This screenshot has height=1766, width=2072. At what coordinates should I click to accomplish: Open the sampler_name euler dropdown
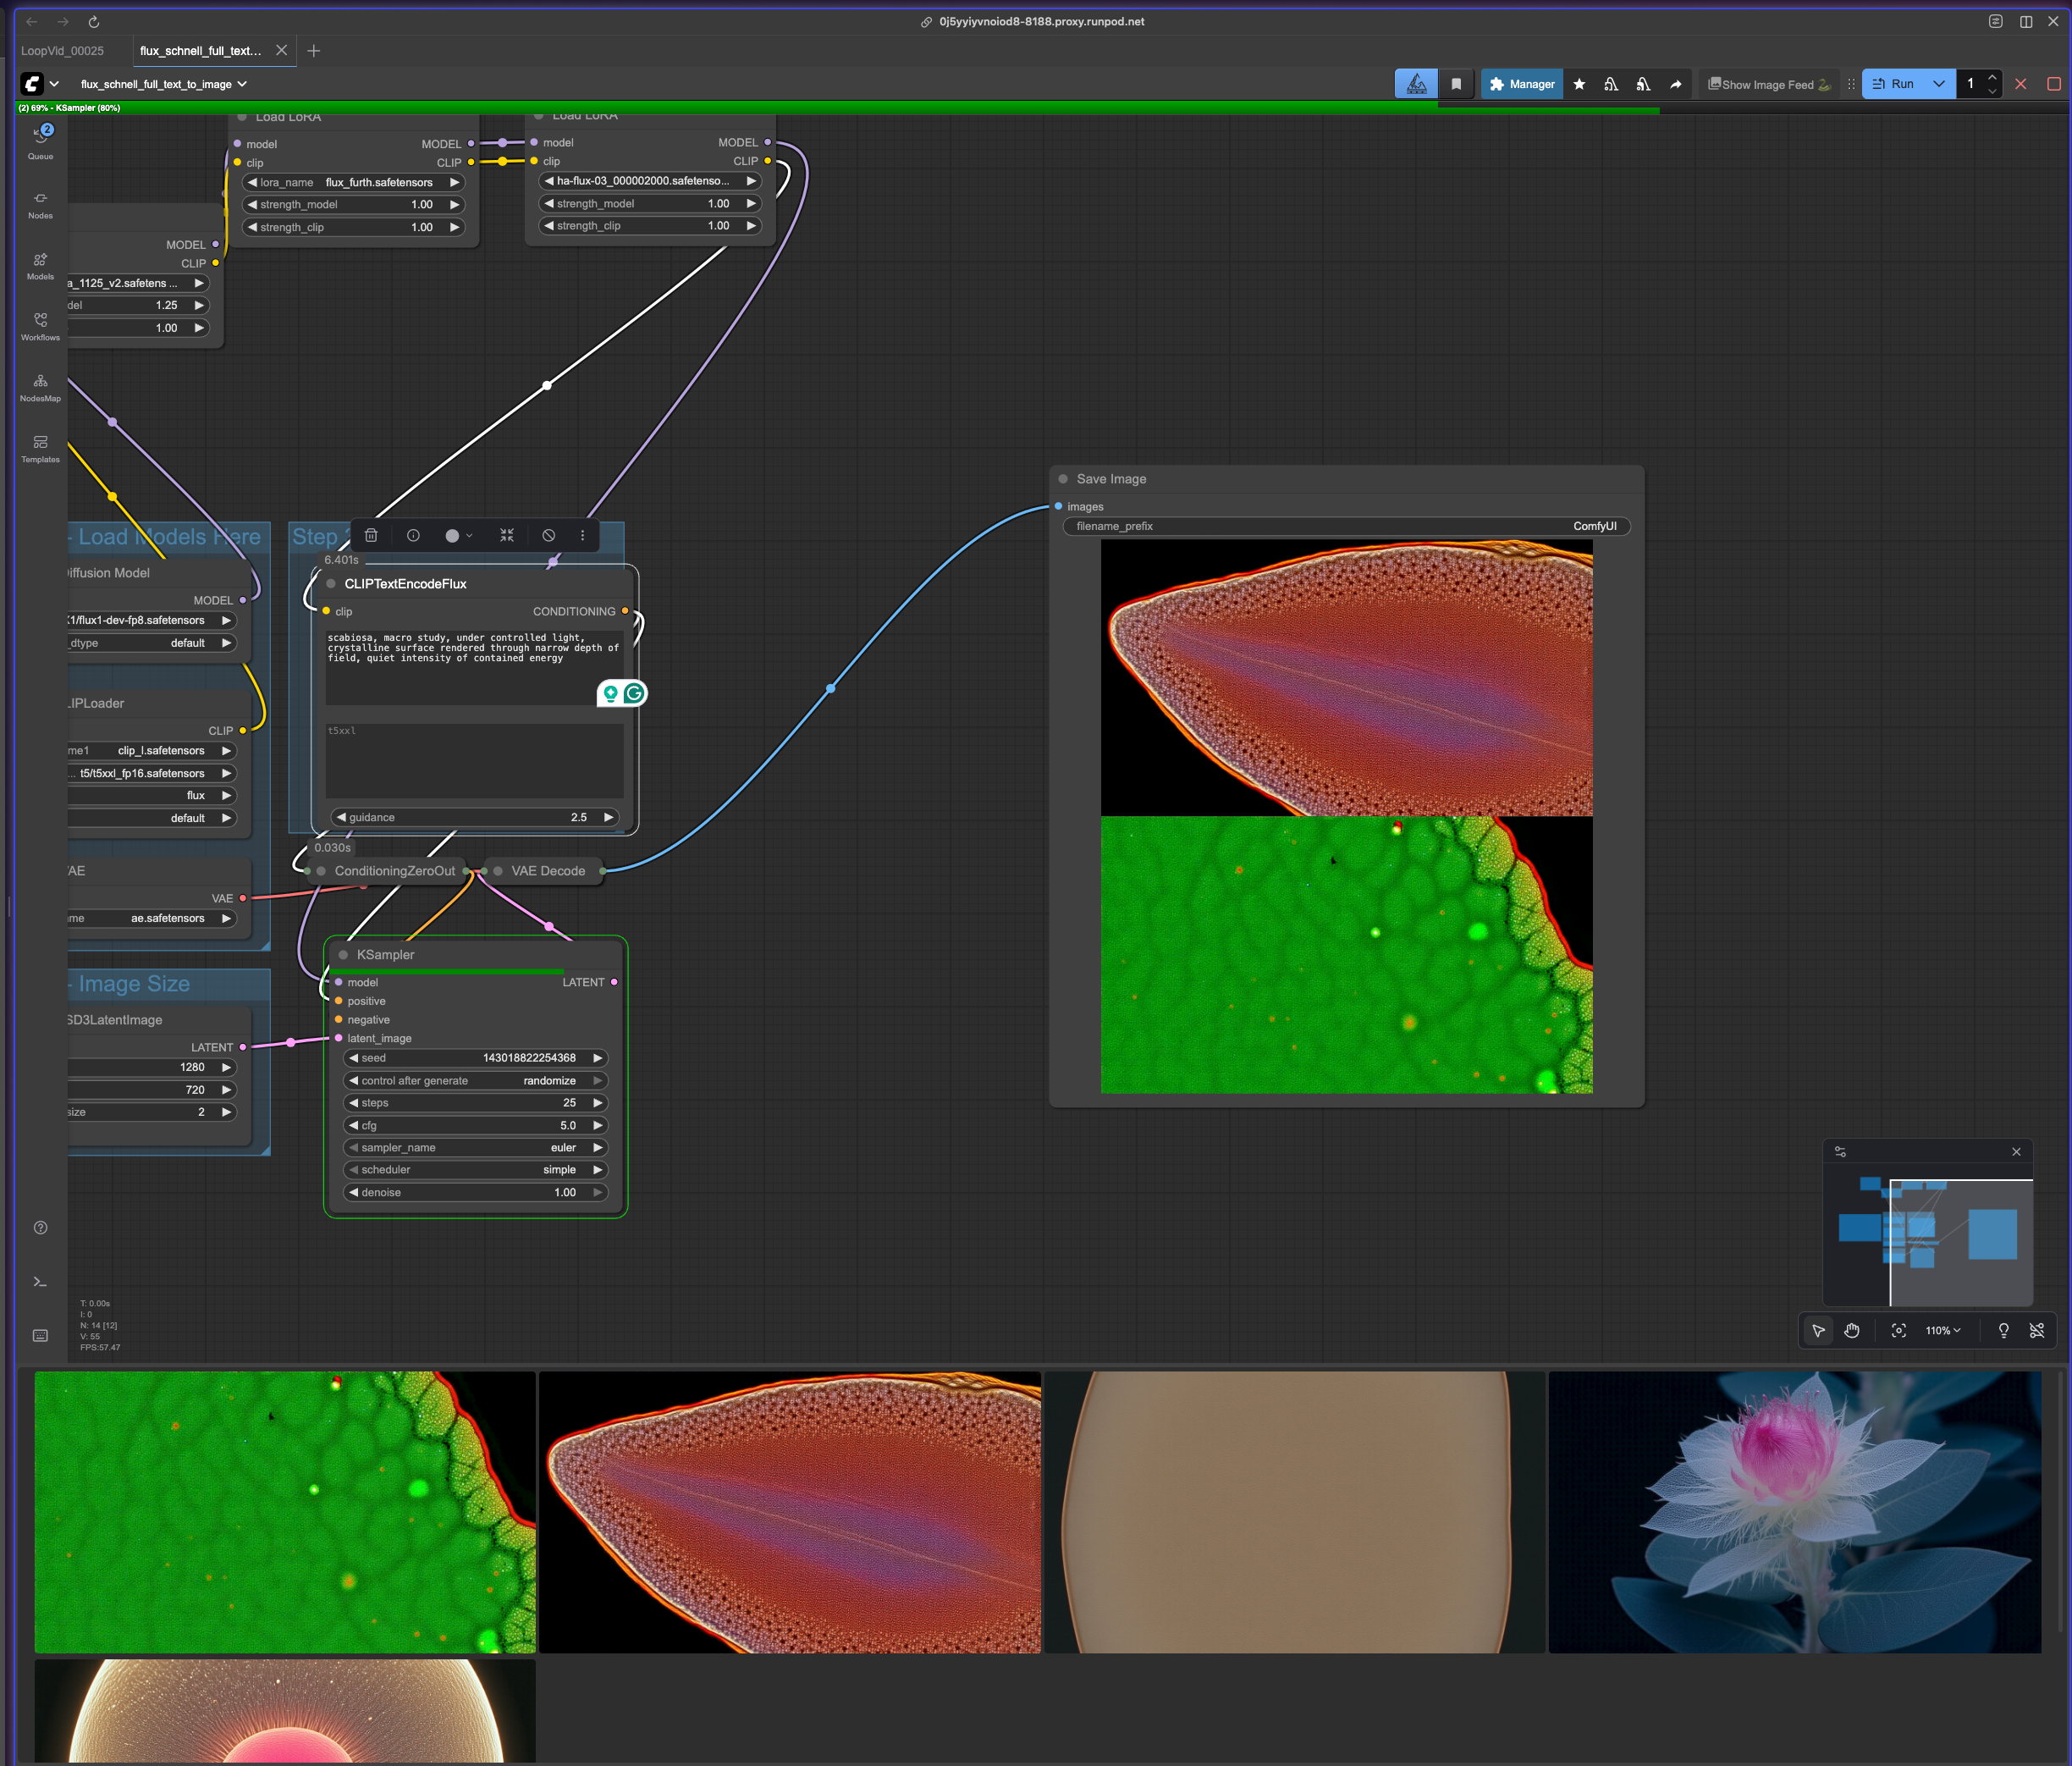point(475,1148)
